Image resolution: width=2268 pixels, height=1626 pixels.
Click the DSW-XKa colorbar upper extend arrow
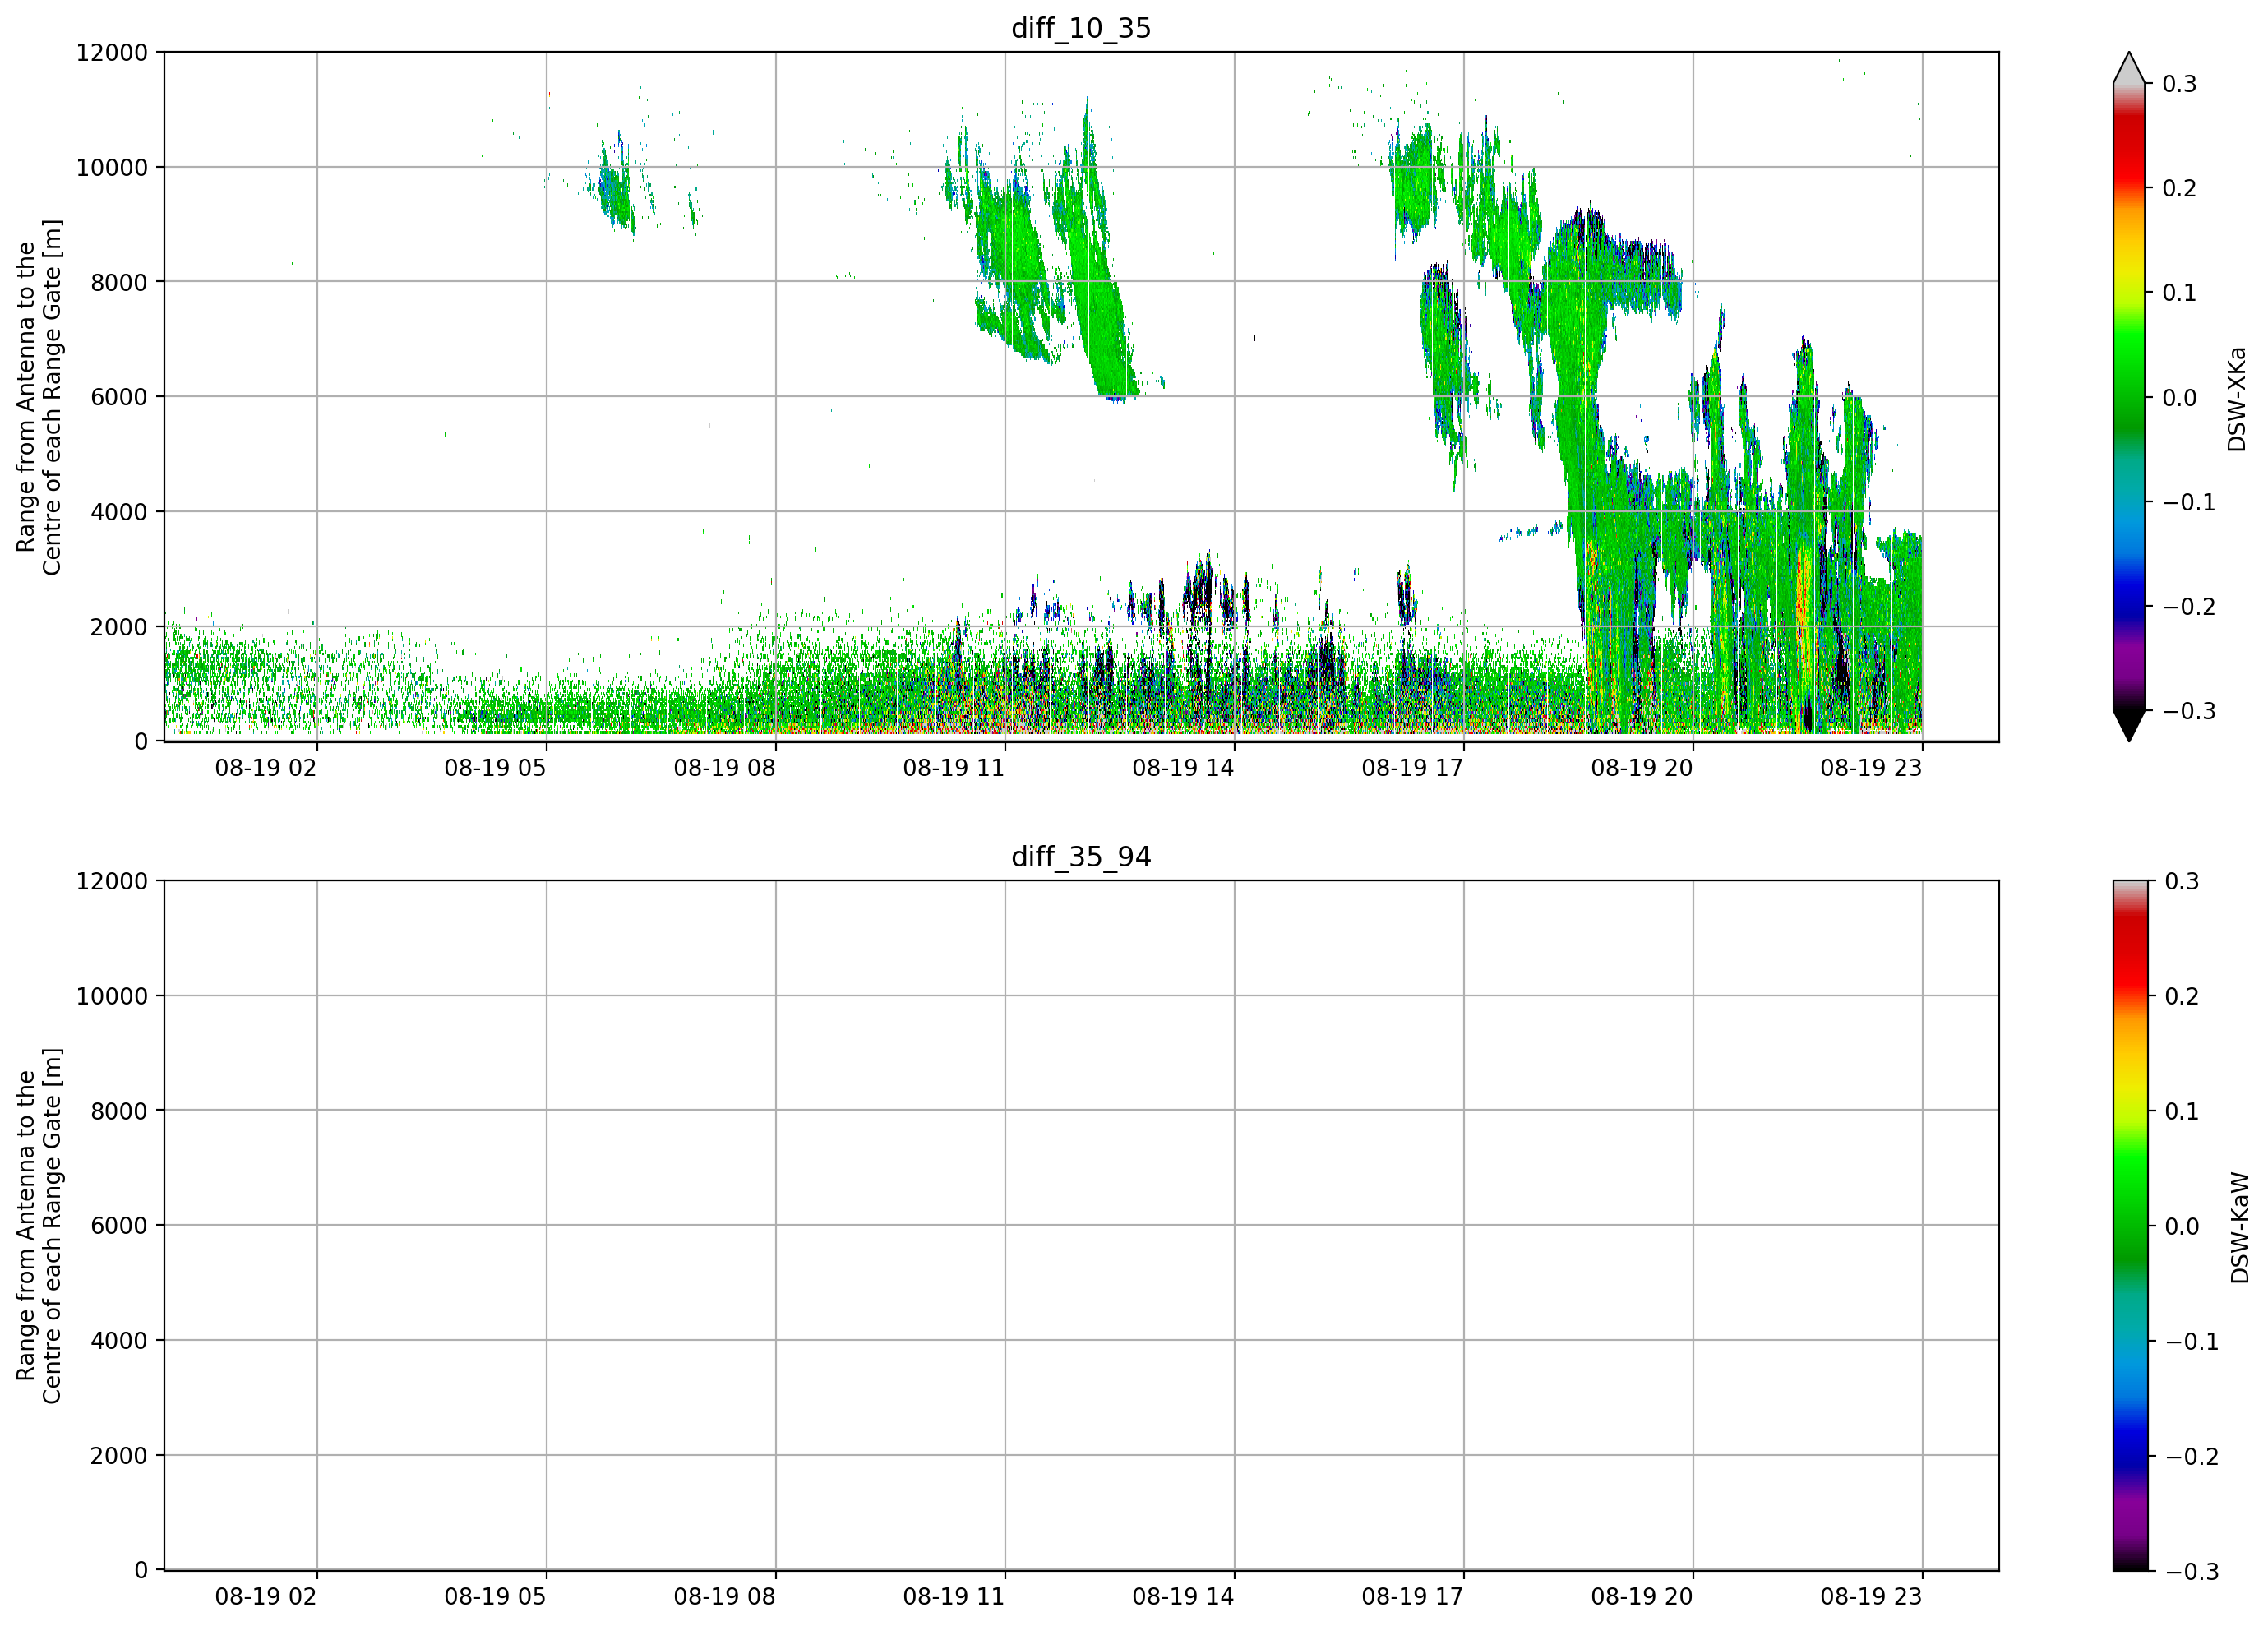tap(2129, 68)
